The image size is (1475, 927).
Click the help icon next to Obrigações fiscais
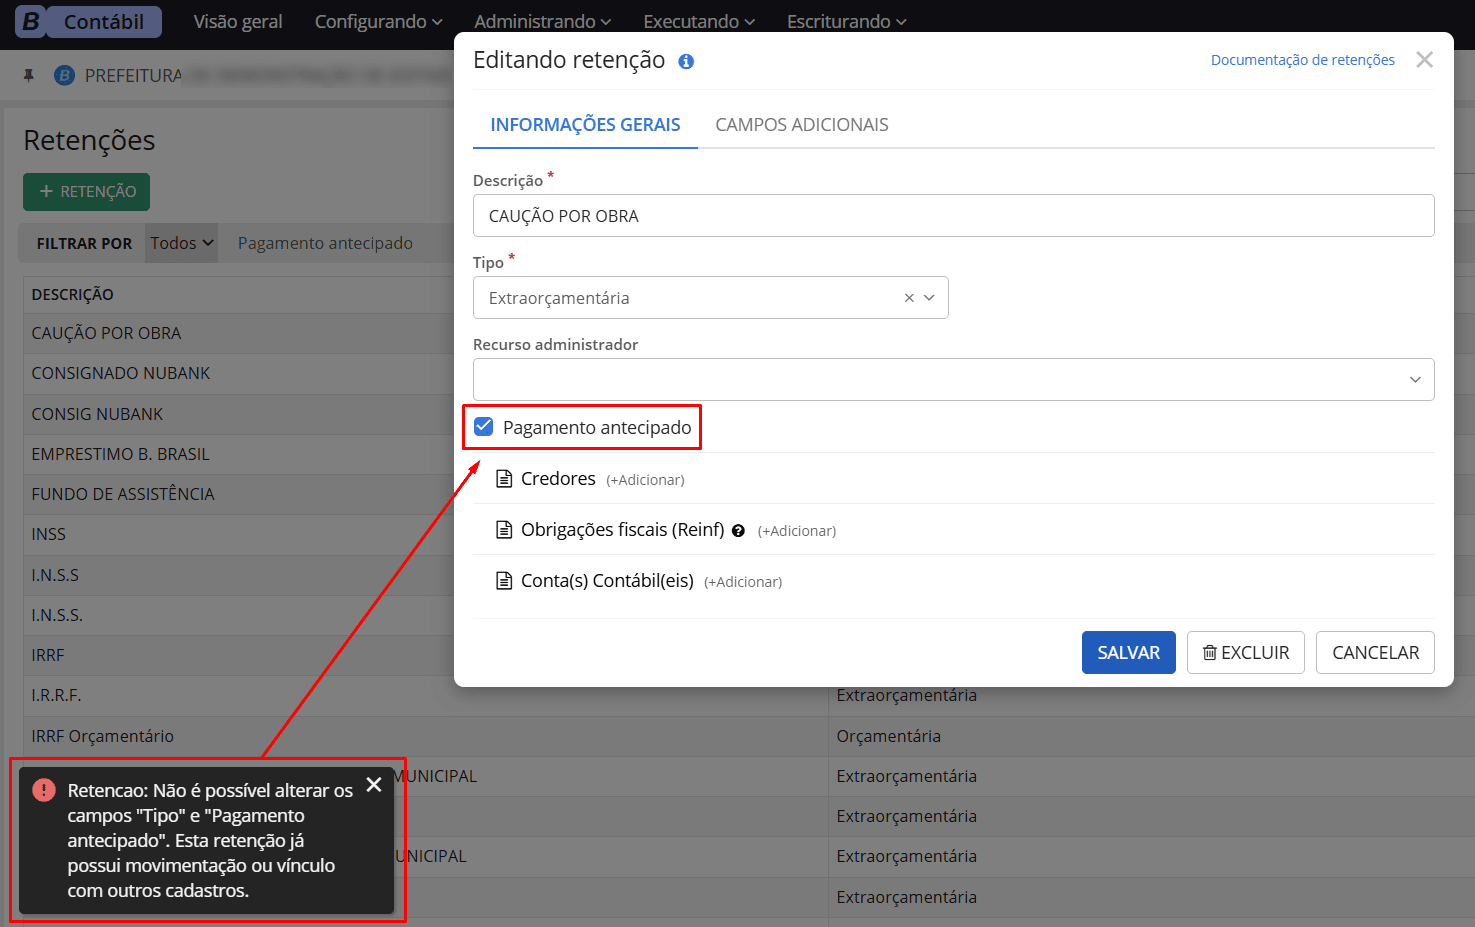point(738,531)
